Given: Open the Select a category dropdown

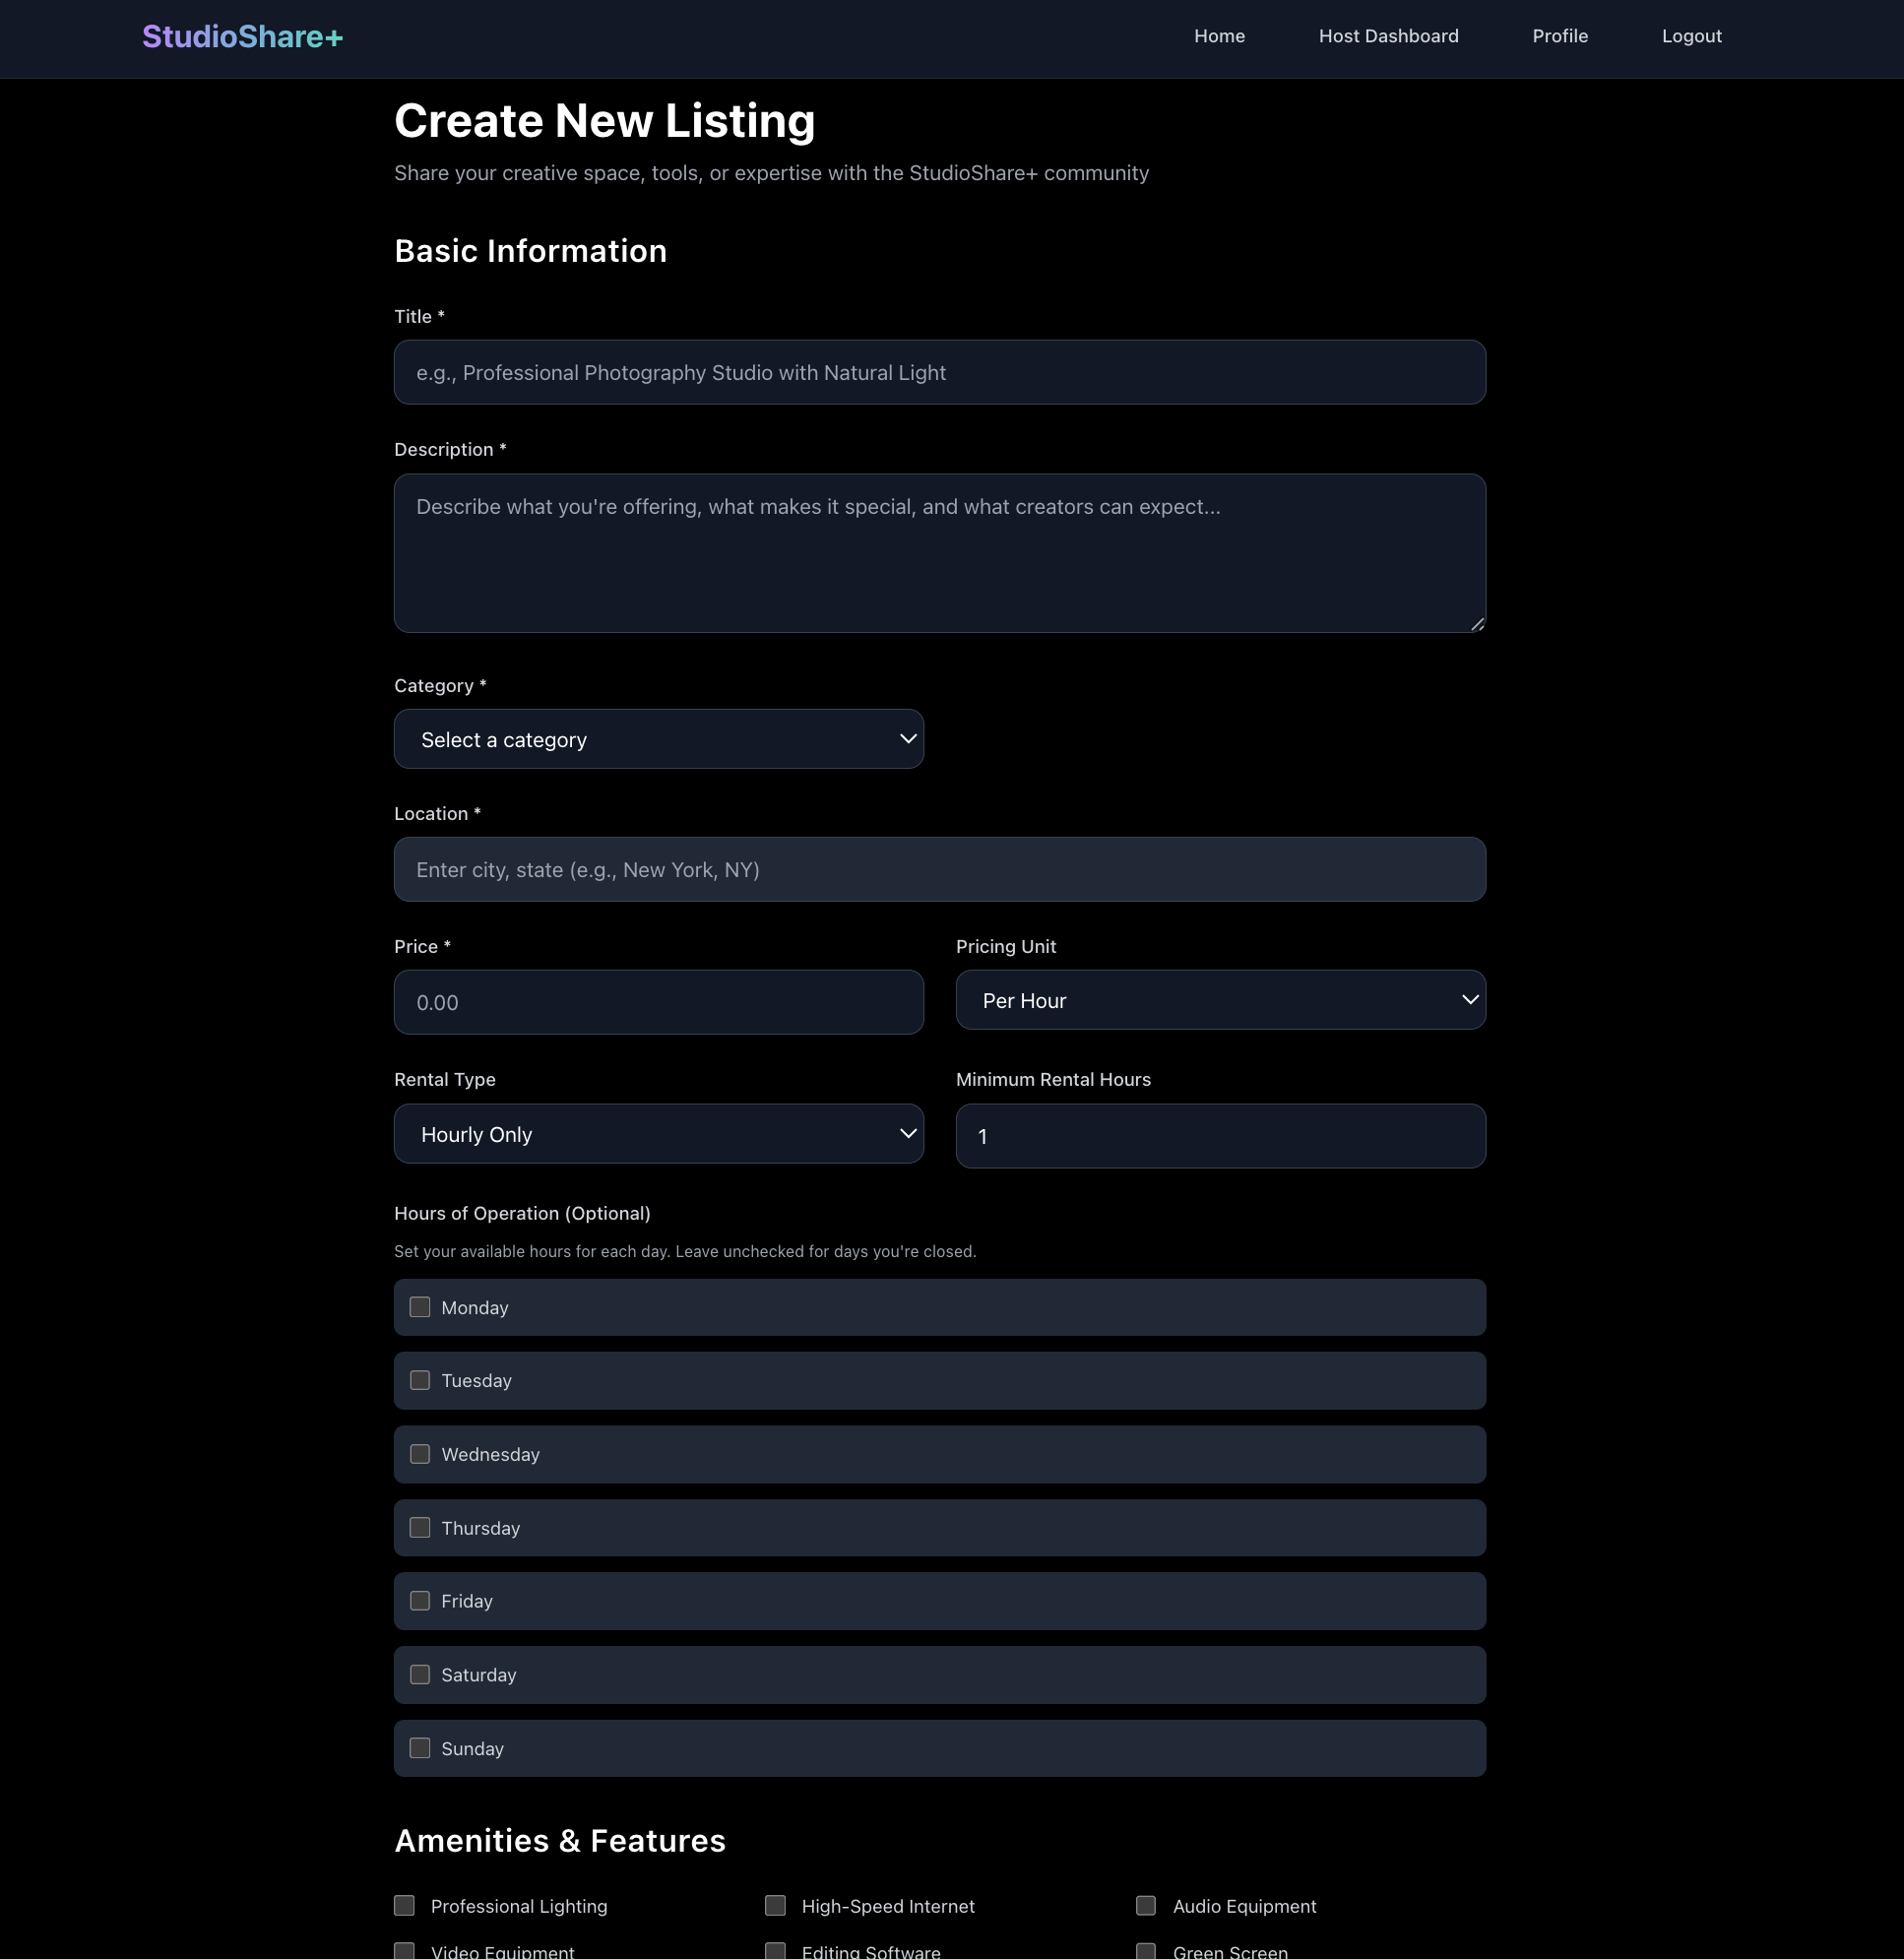Looking at the screenshot, I should pyautogui.click(x=658, y=739).
